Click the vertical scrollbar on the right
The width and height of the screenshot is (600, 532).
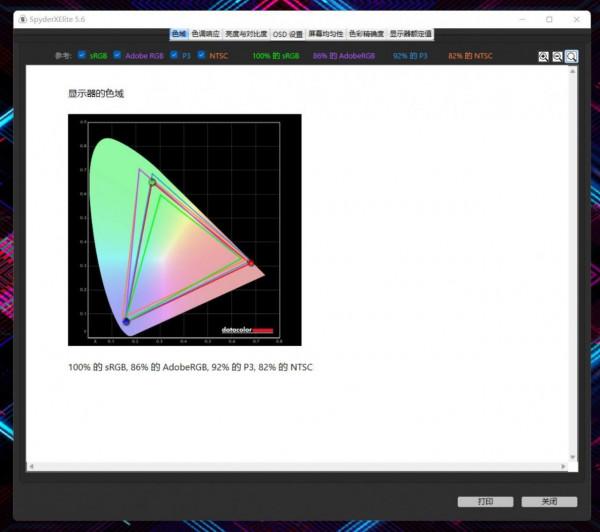click(x=572, y=260)
